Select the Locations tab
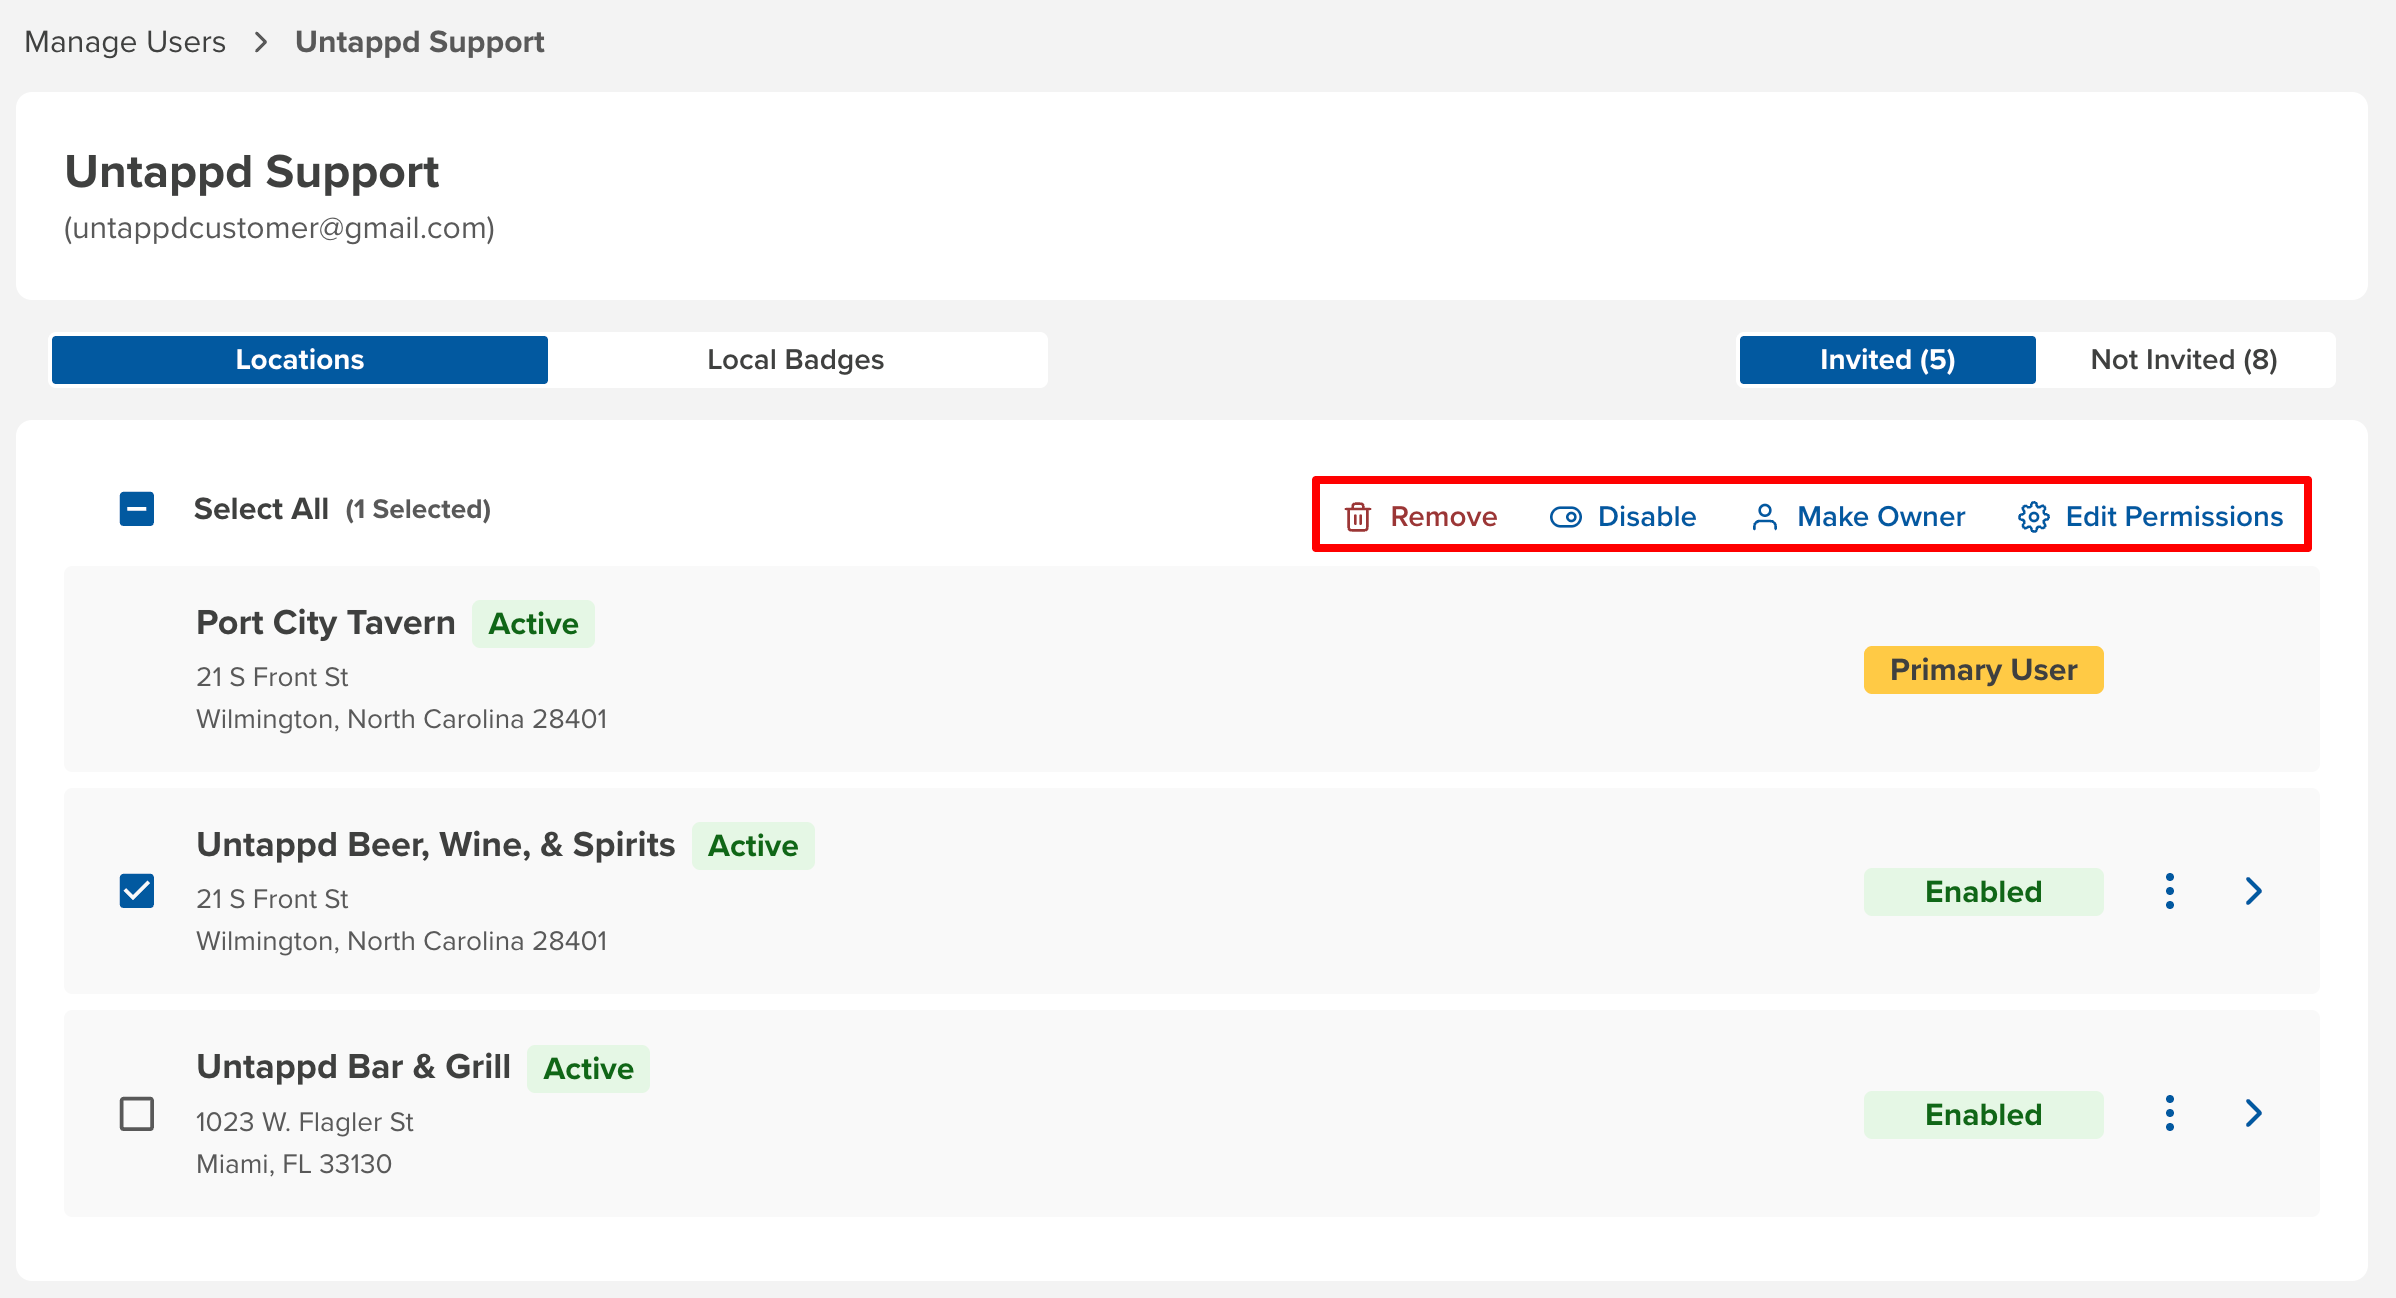The width and height of the screenshot is (2396, 1298). coord(300,360)
